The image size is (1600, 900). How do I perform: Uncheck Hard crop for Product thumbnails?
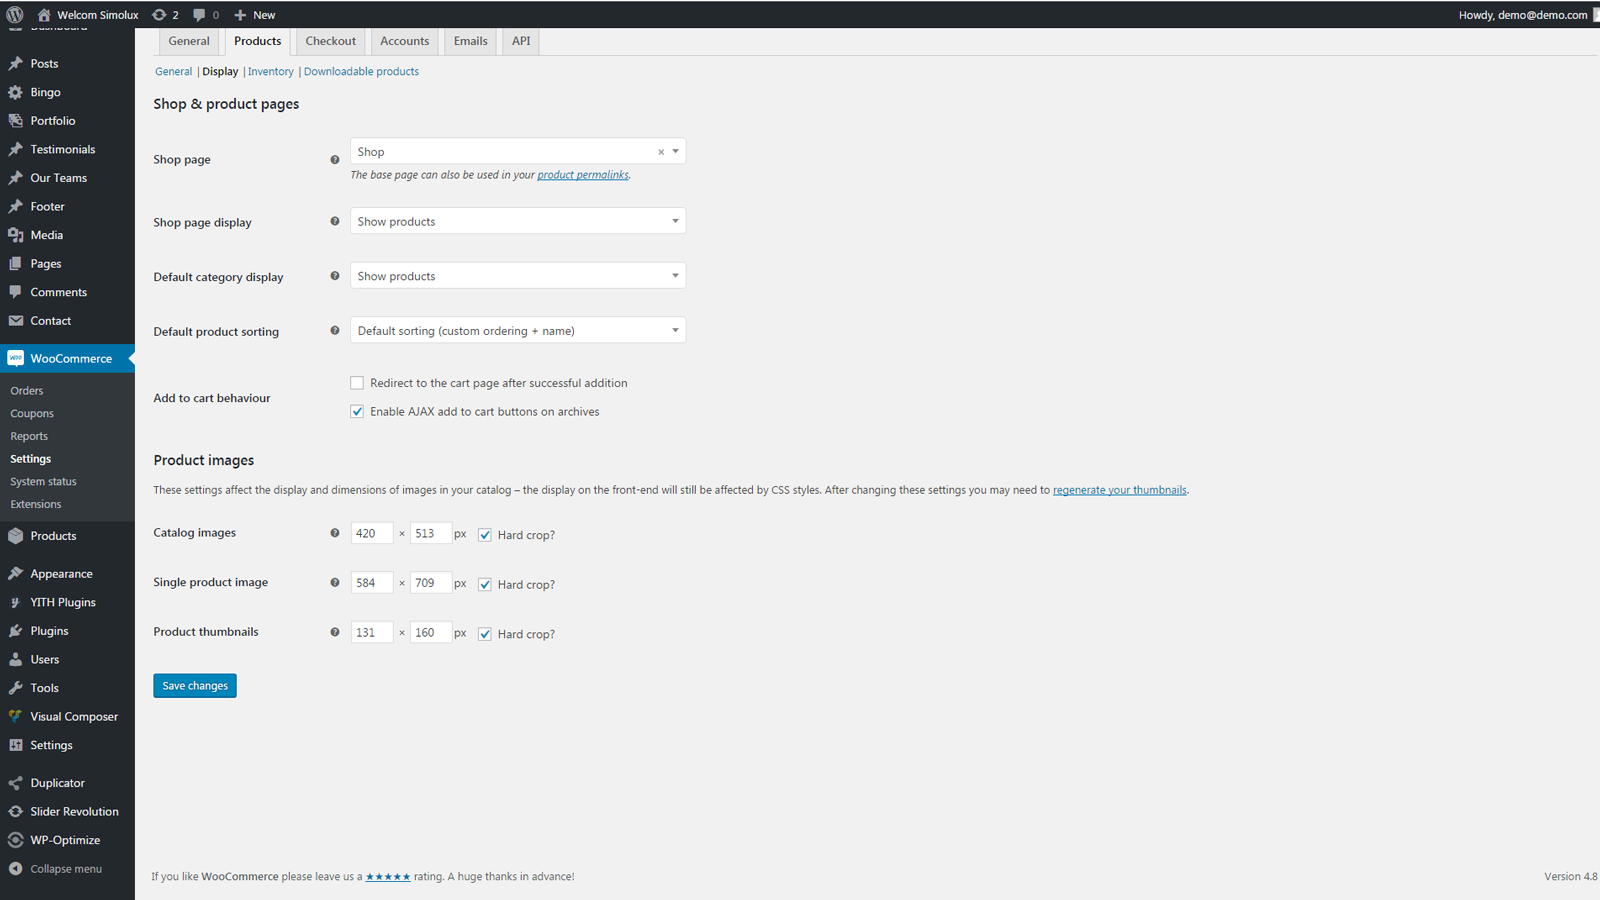[485, 634]
